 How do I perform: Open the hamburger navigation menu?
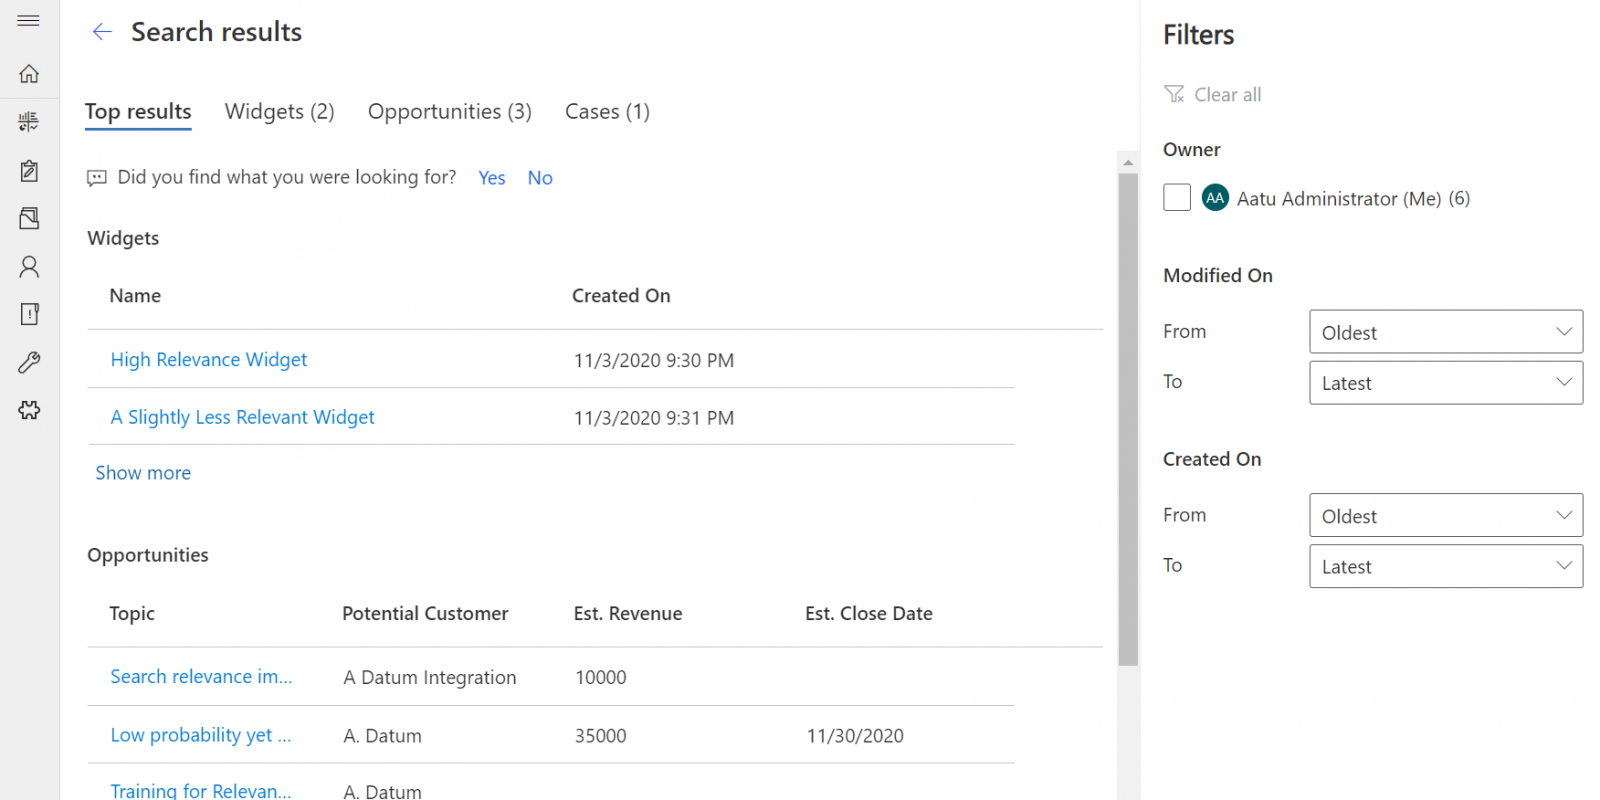click(29, 20)
